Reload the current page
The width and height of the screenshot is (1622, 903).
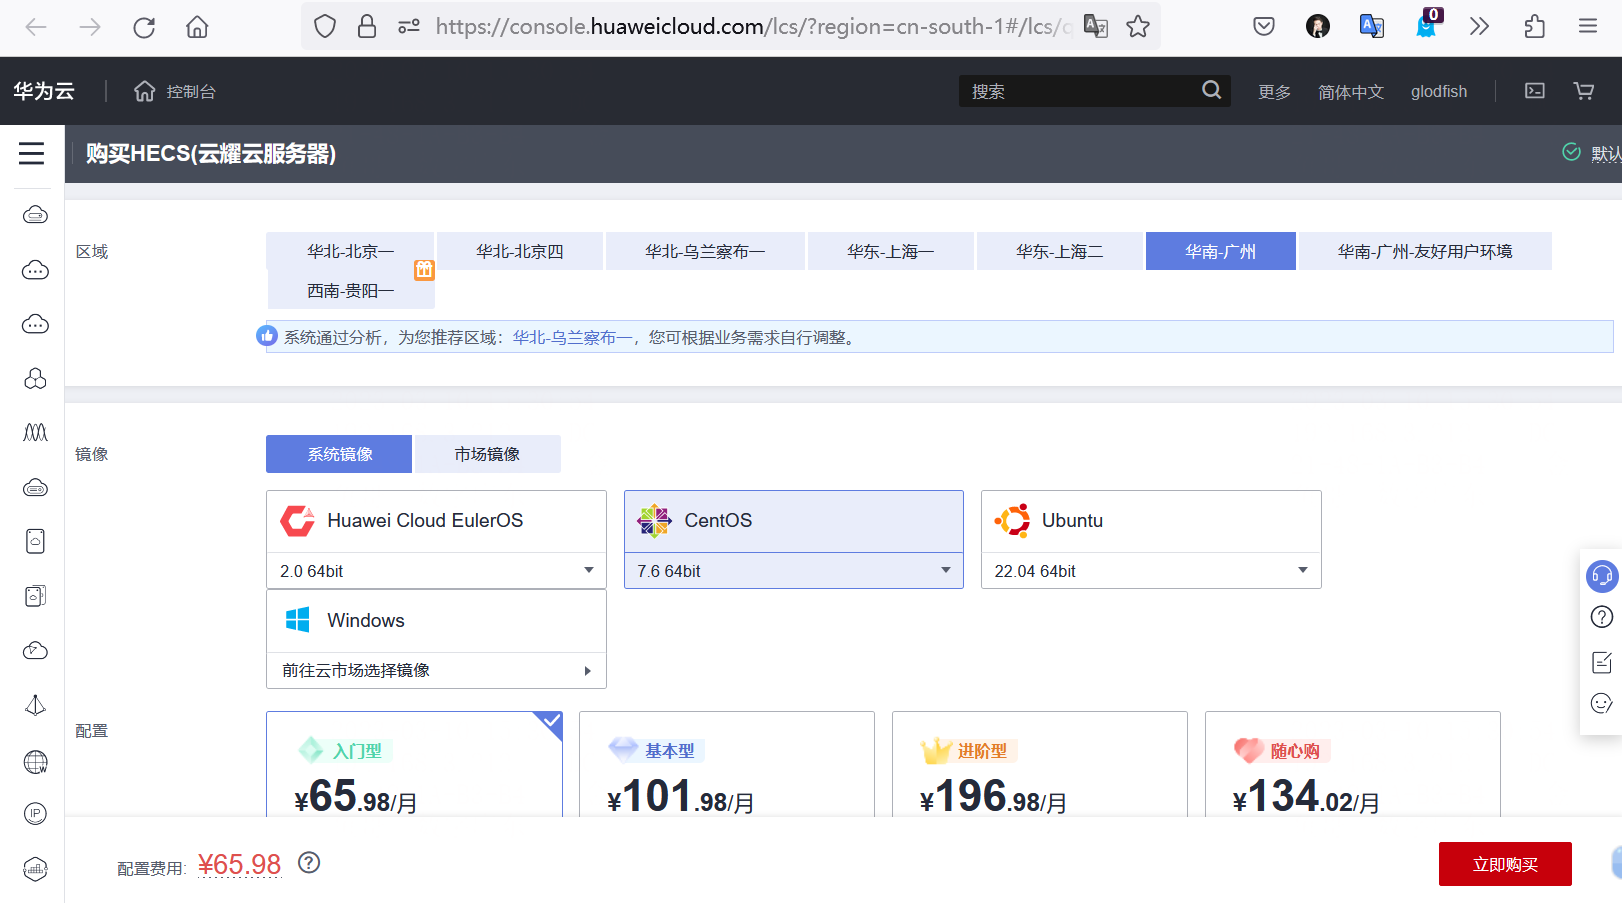[144, 27]
